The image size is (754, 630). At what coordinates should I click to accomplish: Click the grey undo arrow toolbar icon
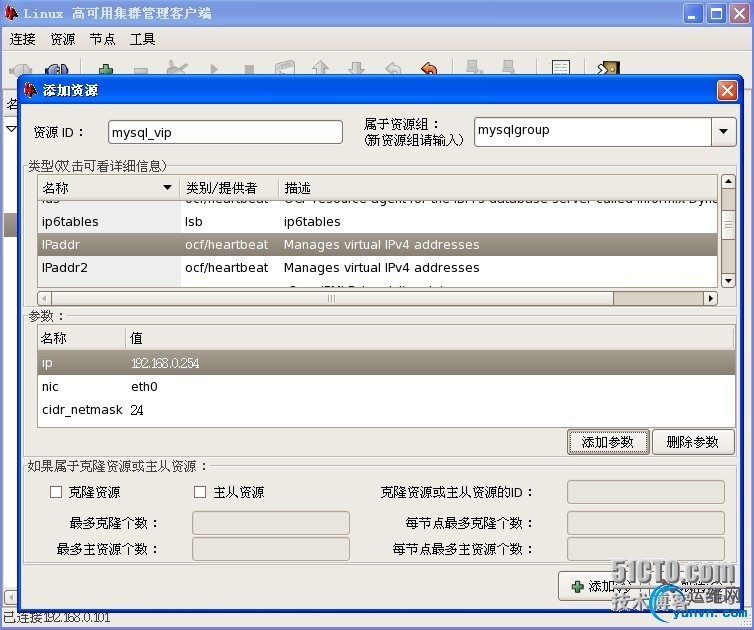[x=393, y=68]
